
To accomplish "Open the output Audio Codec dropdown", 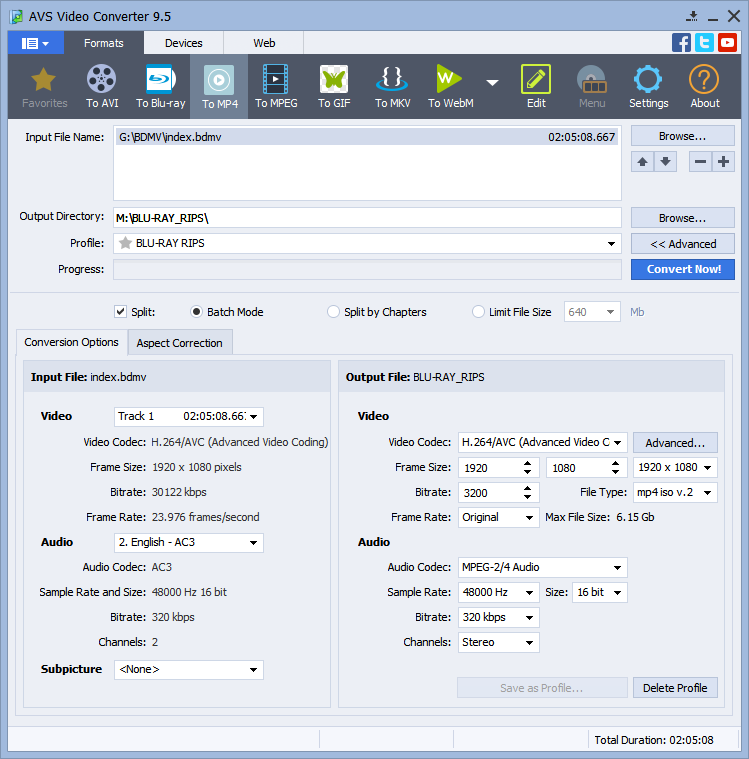I will pyautogui.click(x=617, y=567).
